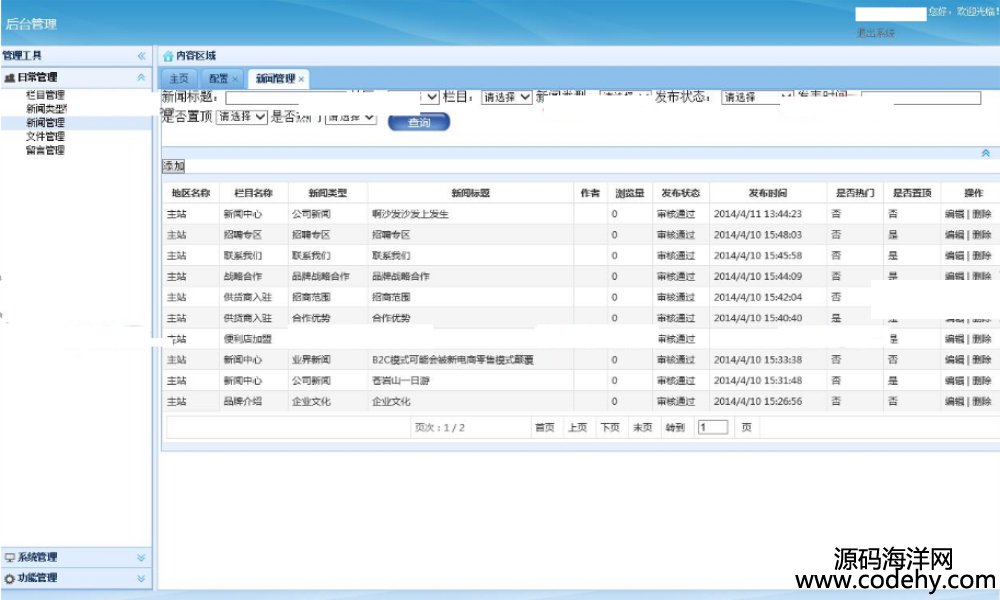1000x600 pixels.
Task: Click the blue 查询 search button
Action: [x=419, y=122]
